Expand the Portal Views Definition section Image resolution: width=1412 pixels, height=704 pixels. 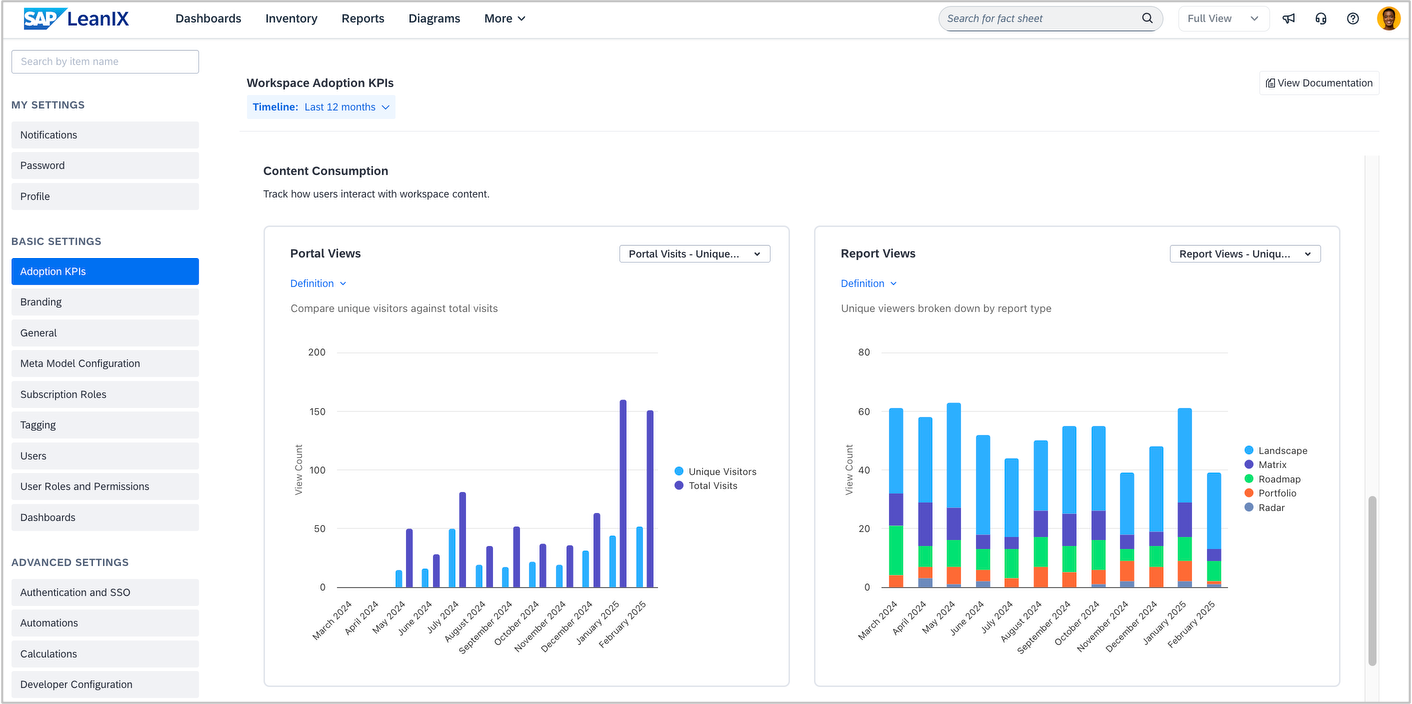coord(318,283)
